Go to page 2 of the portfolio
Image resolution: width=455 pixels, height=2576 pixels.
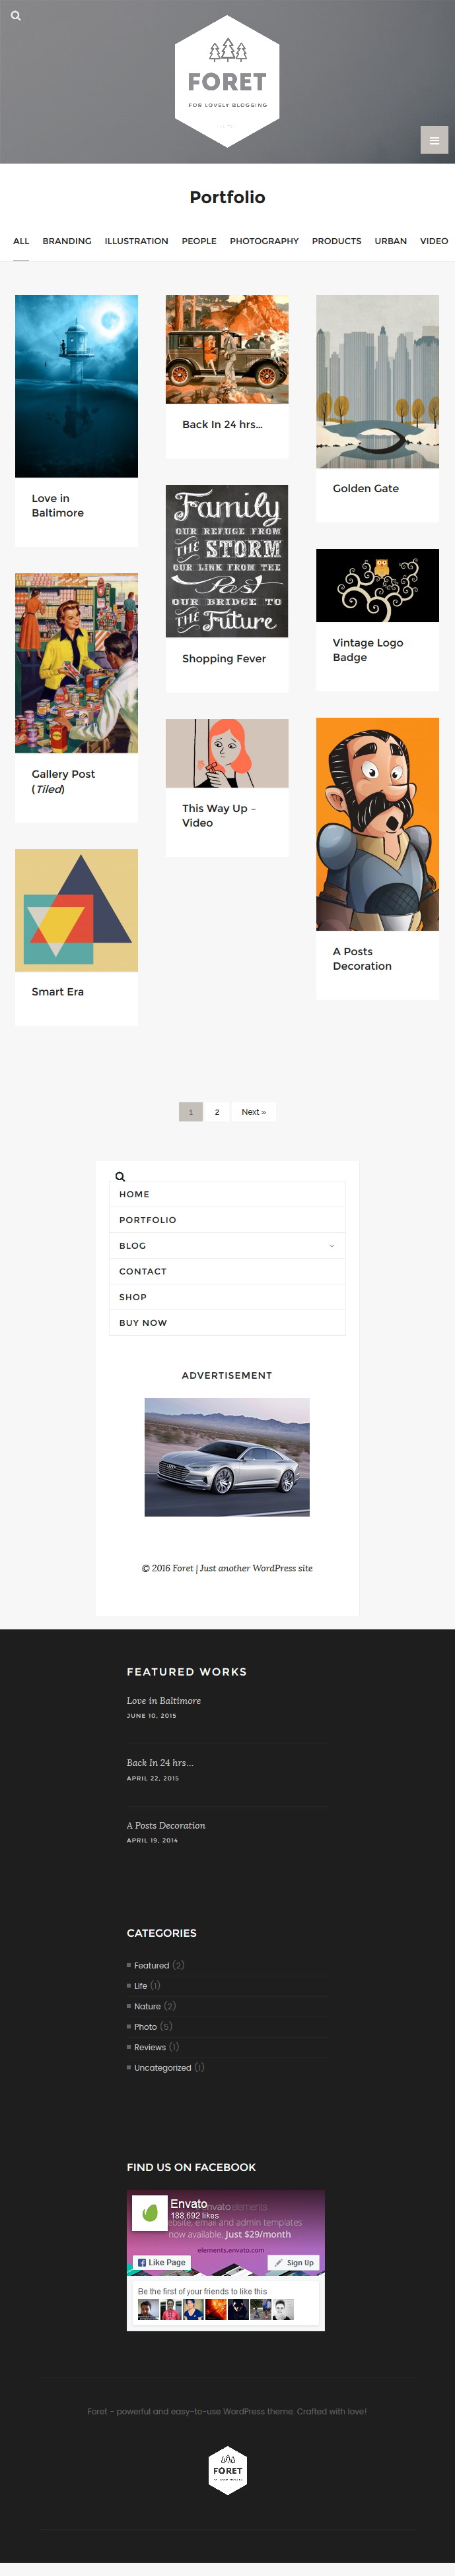pyautogui.click(x=217, y=1111)
